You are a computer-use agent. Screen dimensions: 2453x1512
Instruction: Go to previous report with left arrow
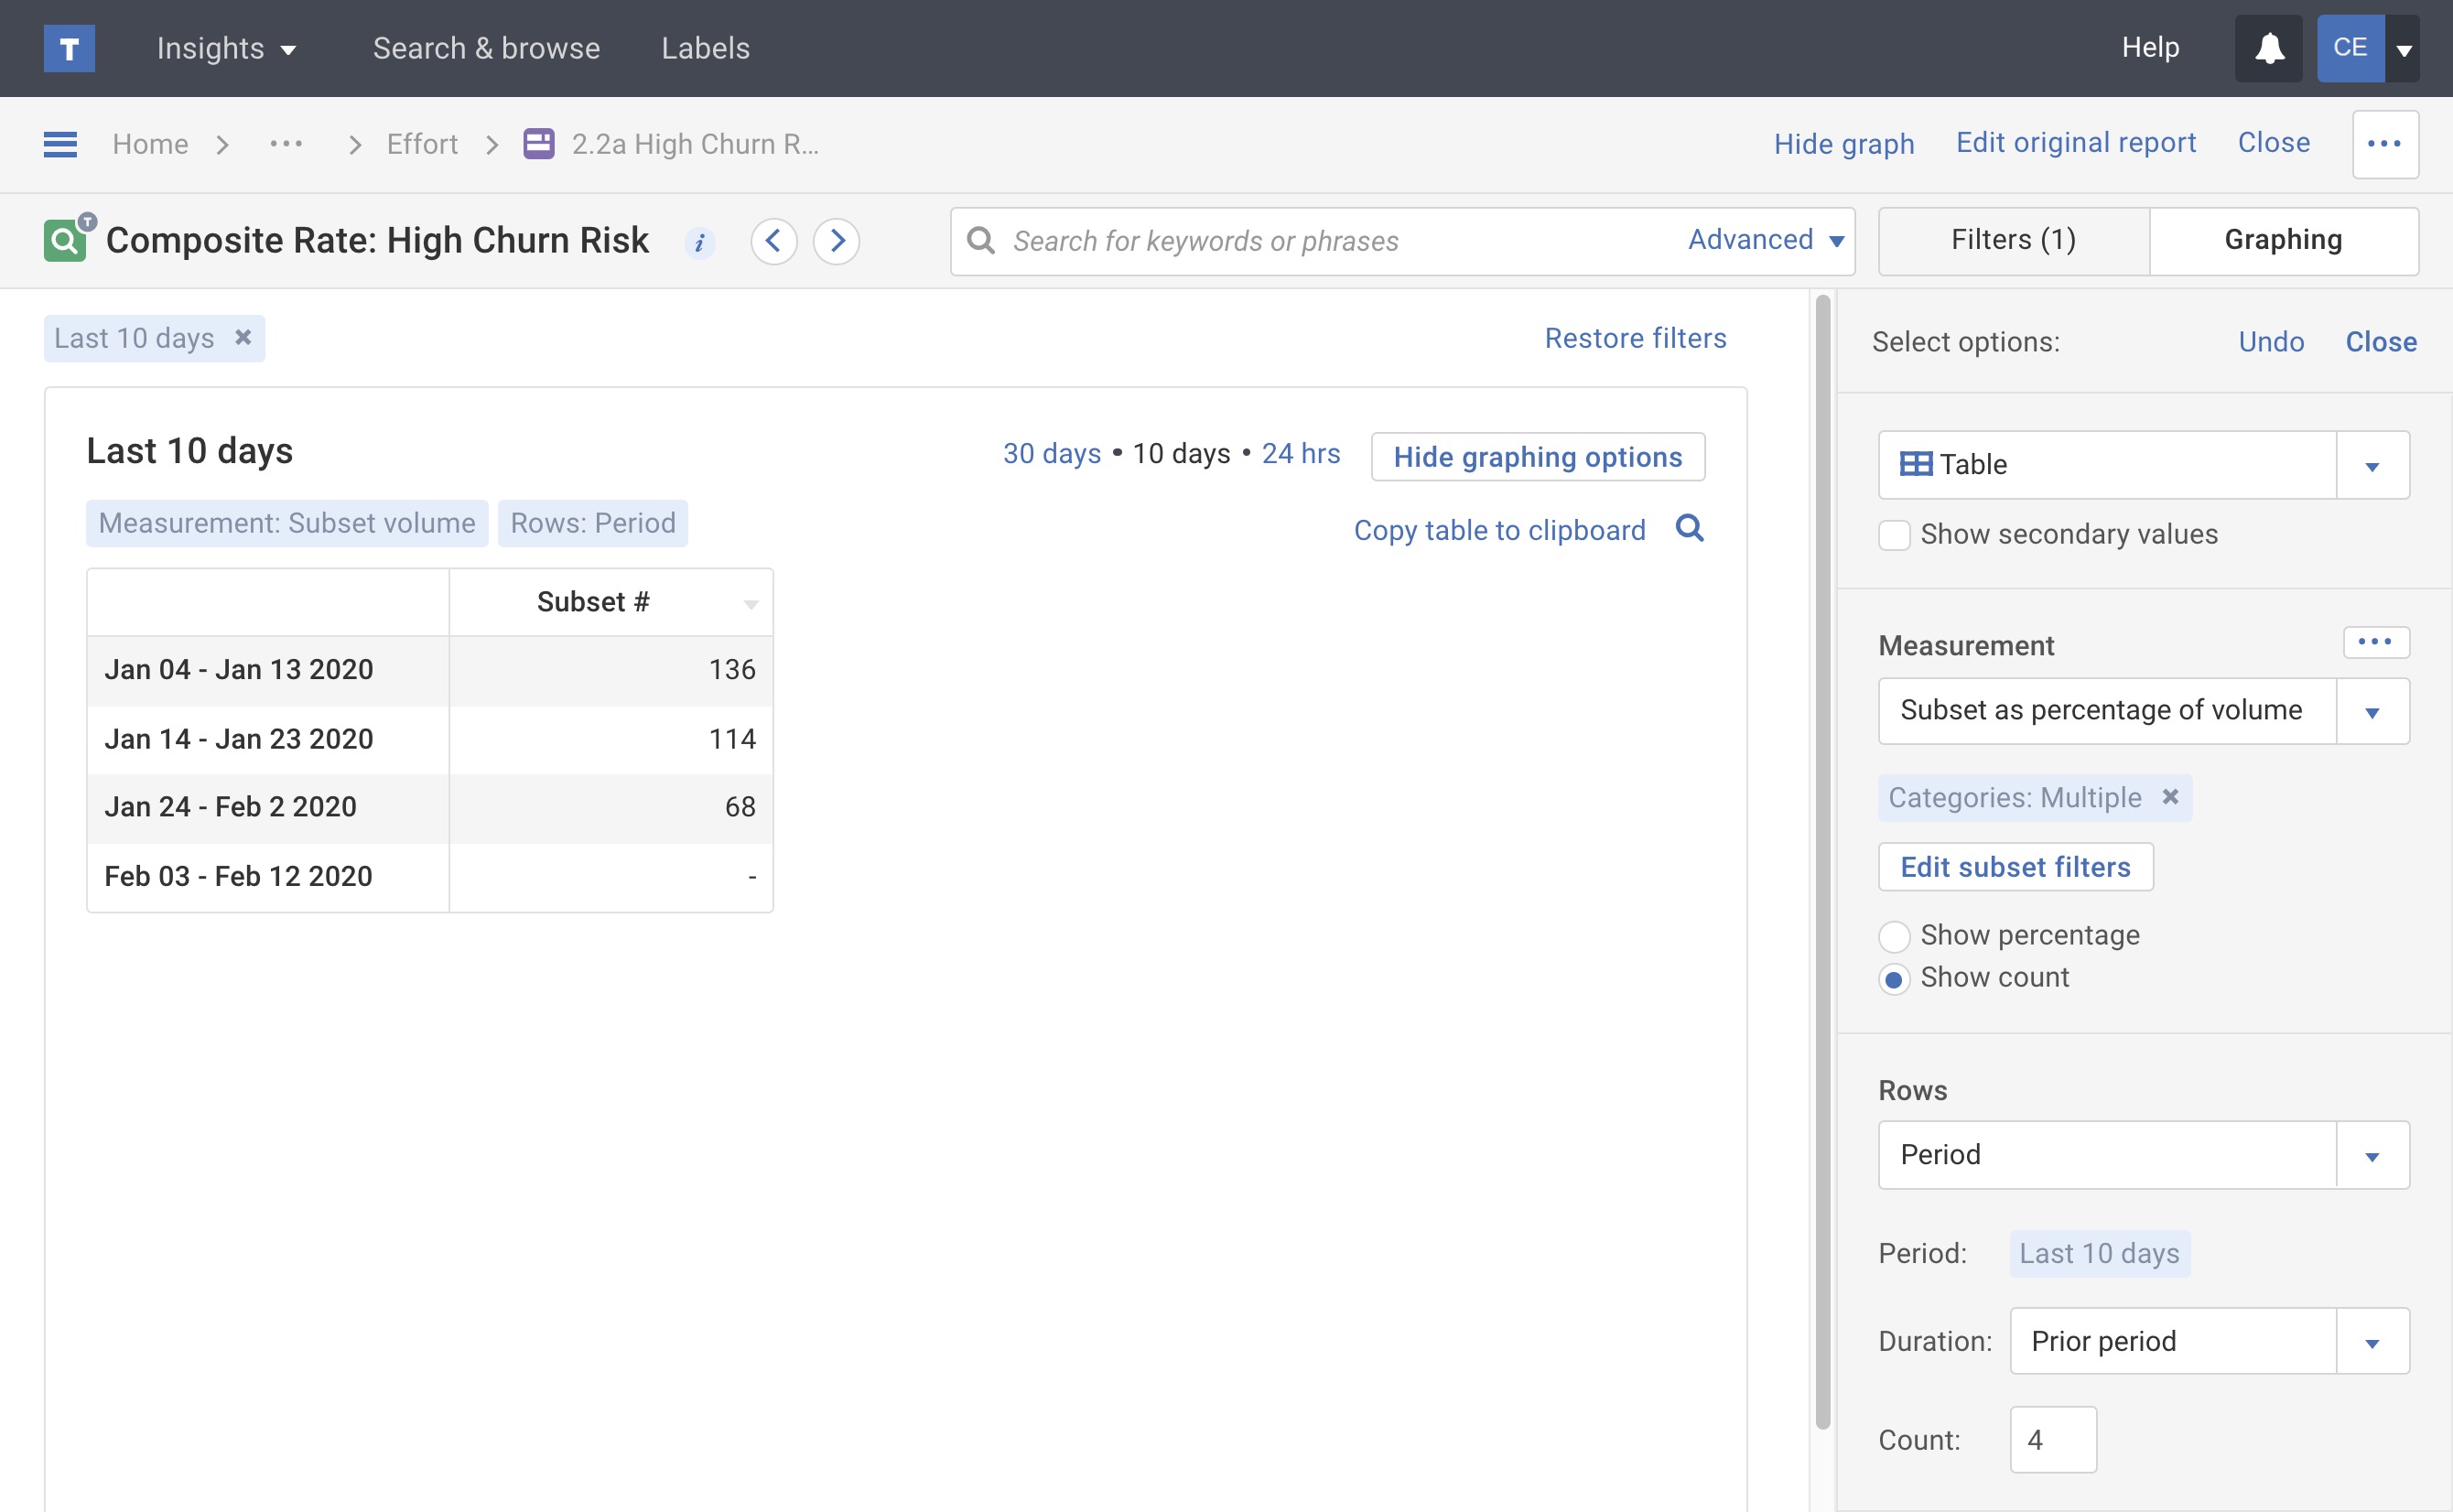click(x=773, y=241)
